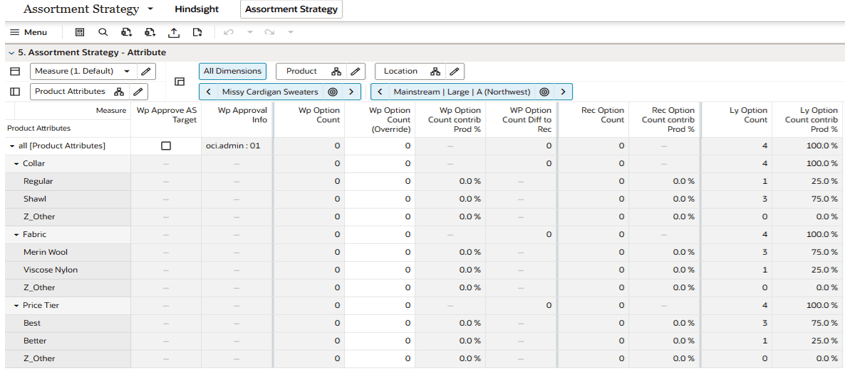Click the edit pencil beside Product Attributes
The height and width of the screenshot is (370, 845).
click(138, 92)
